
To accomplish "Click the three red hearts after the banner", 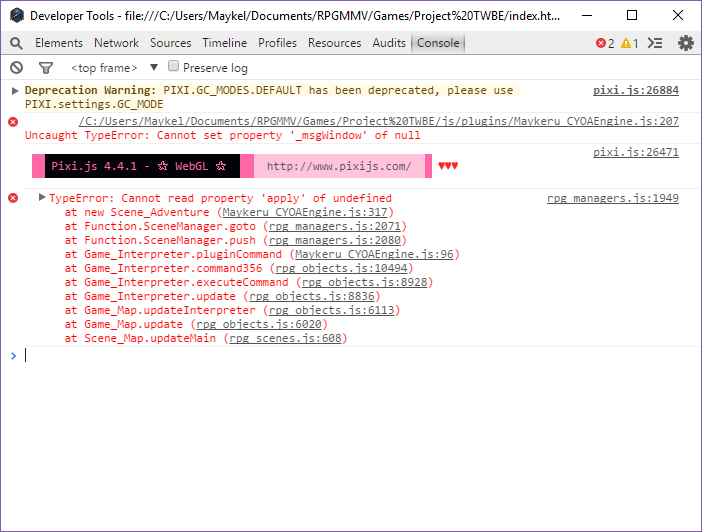I will 448,166.
